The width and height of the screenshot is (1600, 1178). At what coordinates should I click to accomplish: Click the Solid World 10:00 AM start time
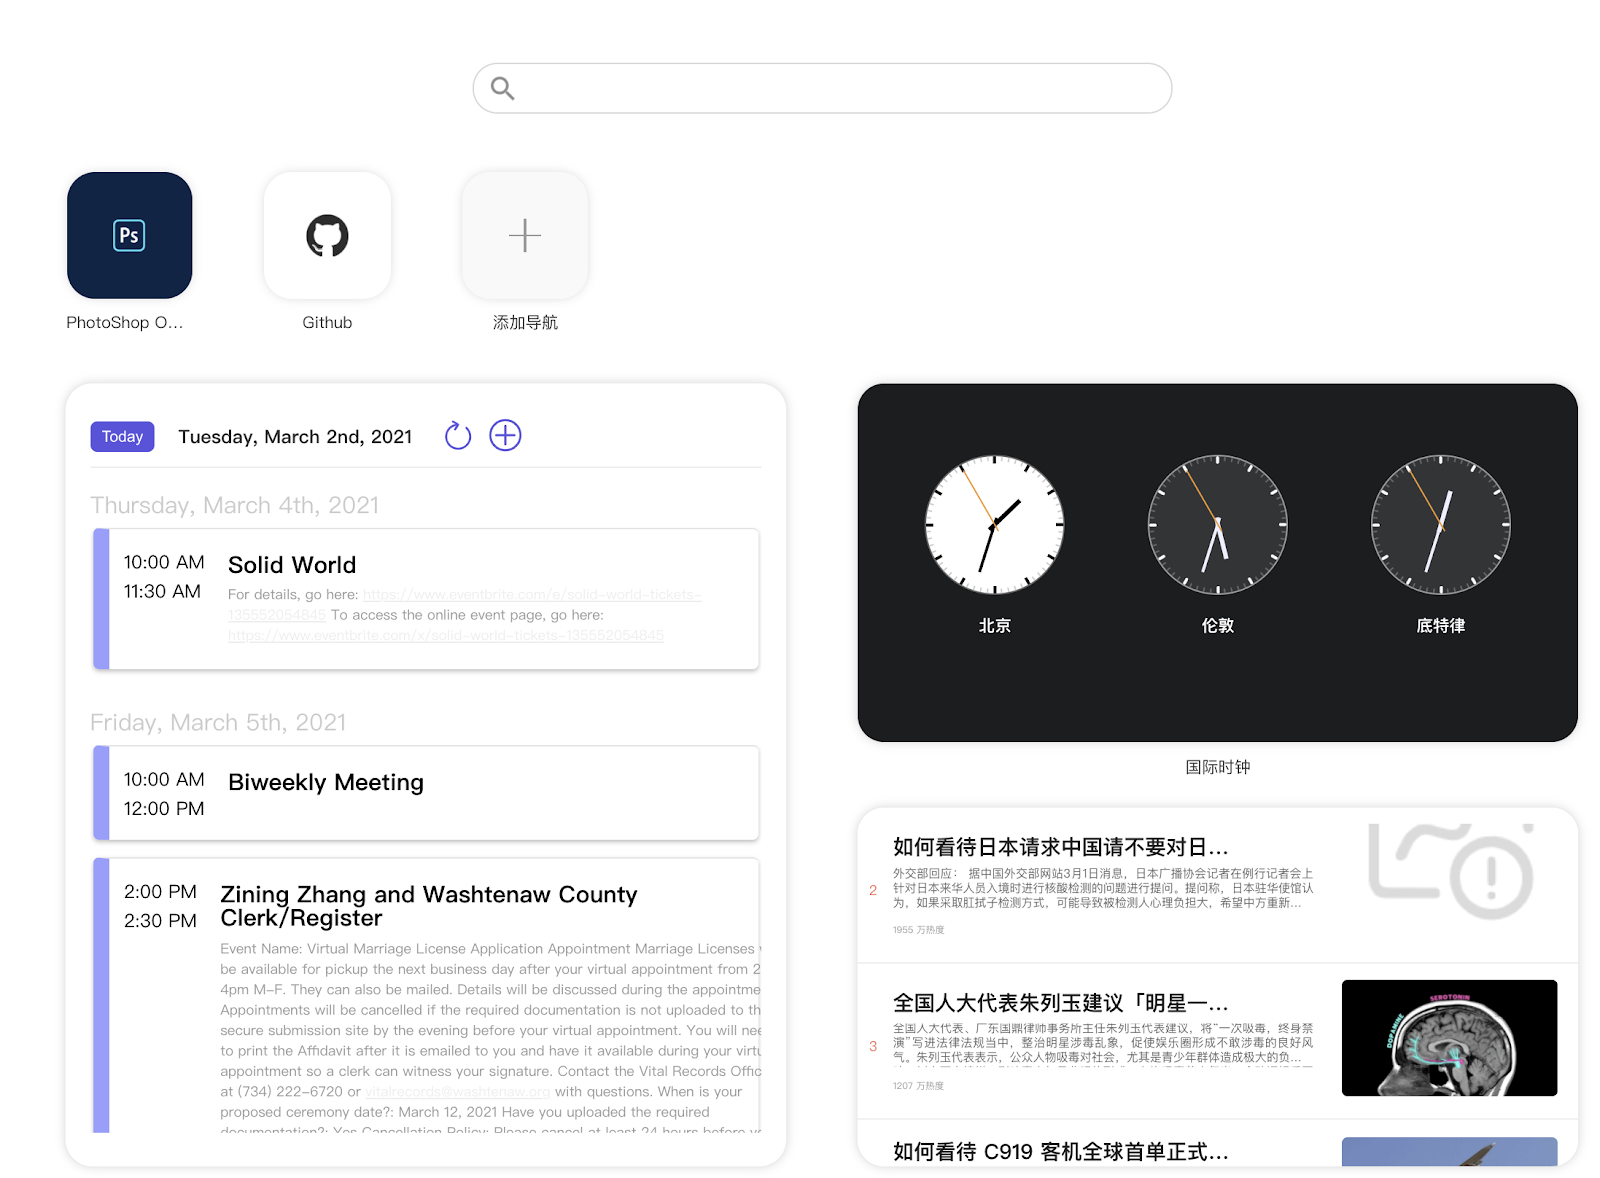(164, 562)
